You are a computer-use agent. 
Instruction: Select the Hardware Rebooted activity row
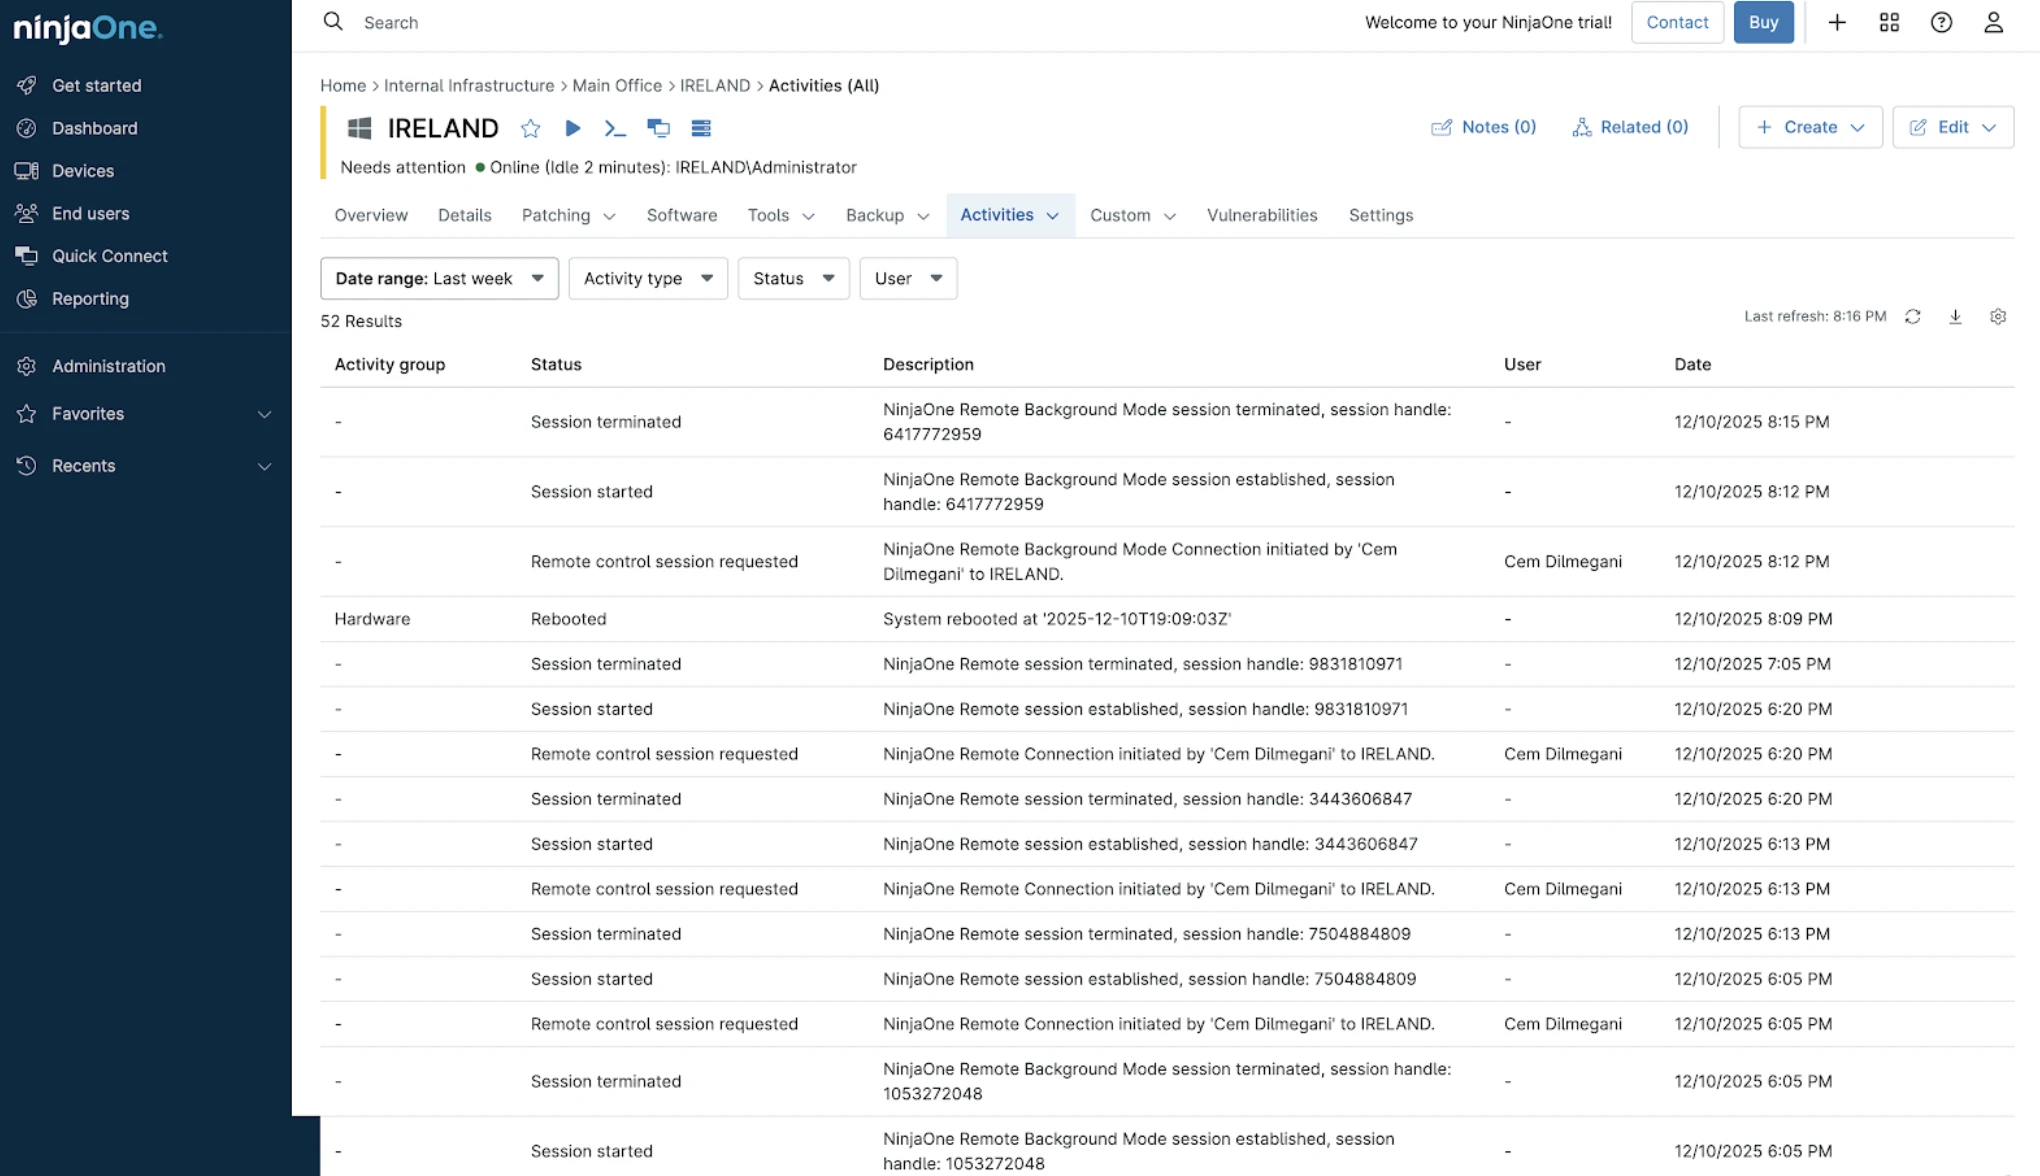pyautogui.click(x=1167, y=619)
